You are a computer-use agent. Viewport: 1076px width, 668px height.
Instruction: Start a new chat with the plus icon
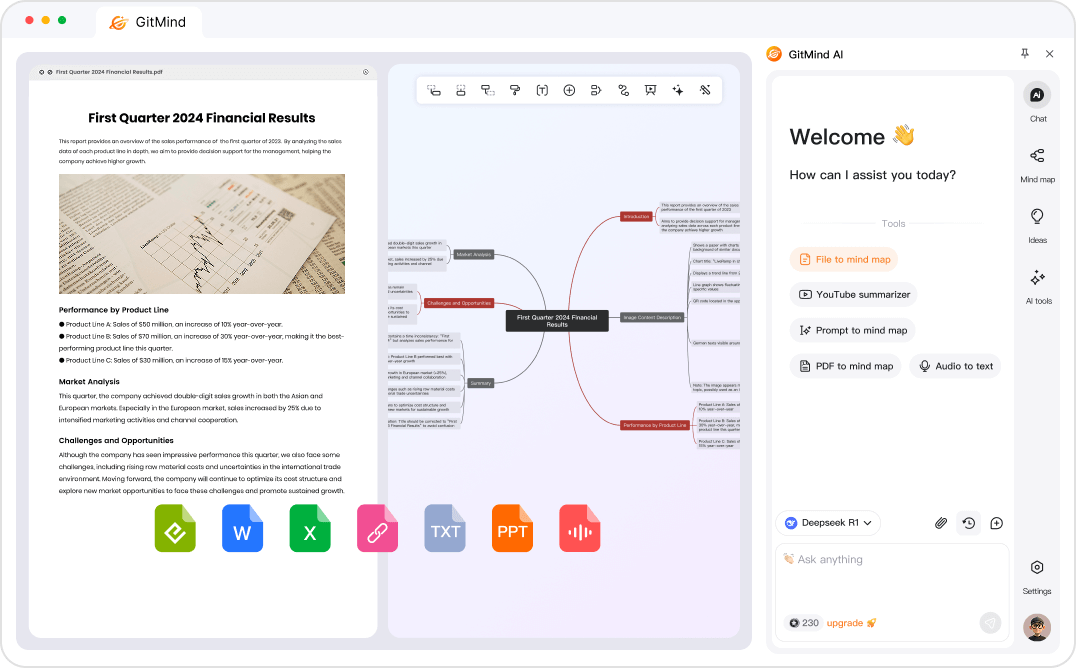(995, 522)
